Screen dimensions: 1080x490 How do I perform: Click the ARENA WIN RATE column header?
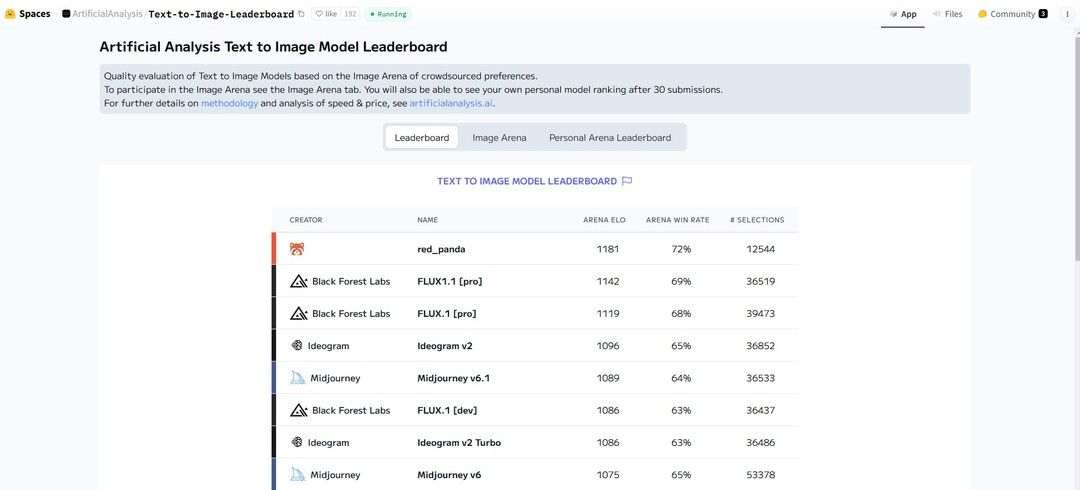(677, 220)
